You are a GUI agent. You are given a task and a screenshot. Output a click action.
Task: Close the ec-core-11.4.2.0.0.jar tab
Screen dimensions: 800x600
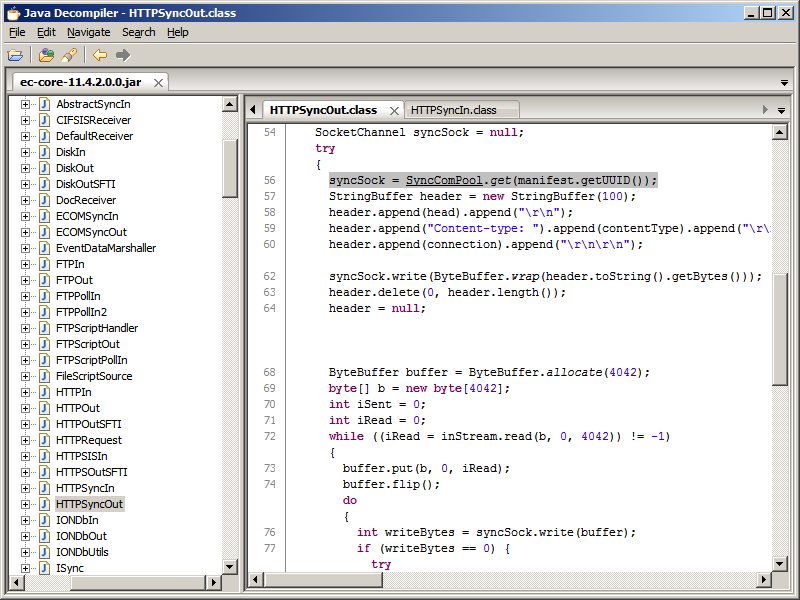157,82
